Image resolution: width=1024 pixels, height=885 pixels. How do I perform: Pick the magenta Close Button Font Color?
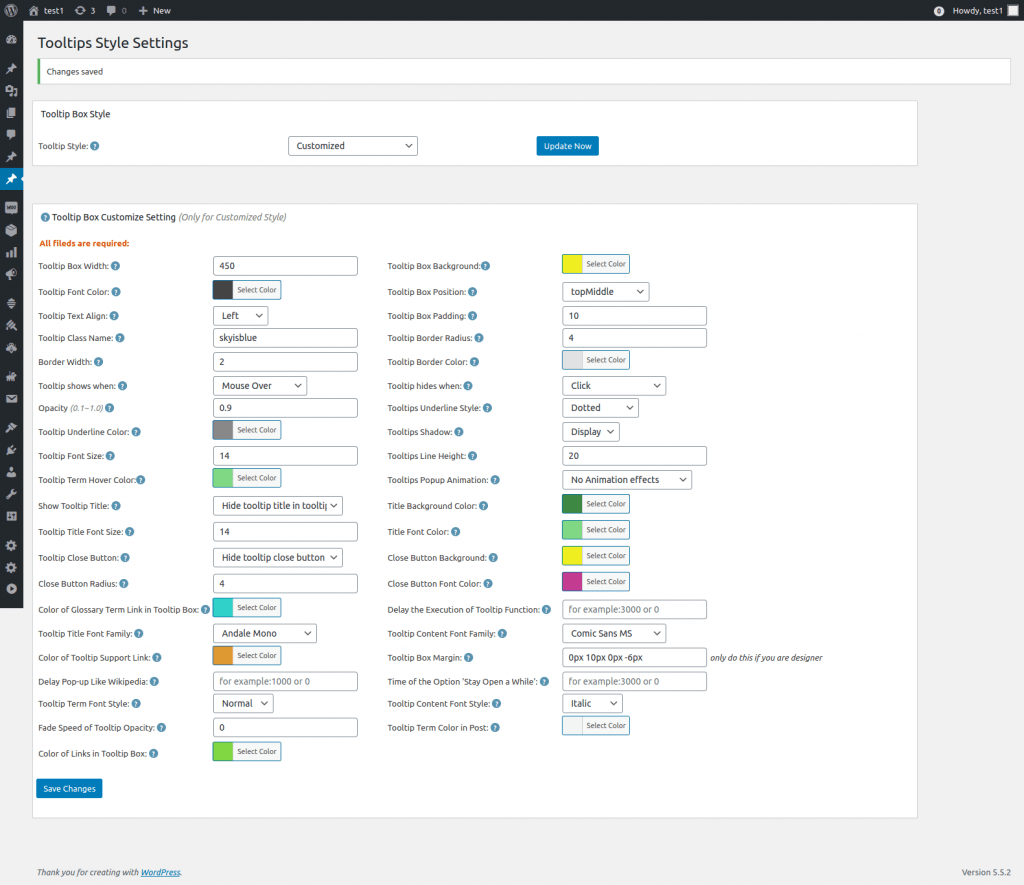[x=572, y=582]
